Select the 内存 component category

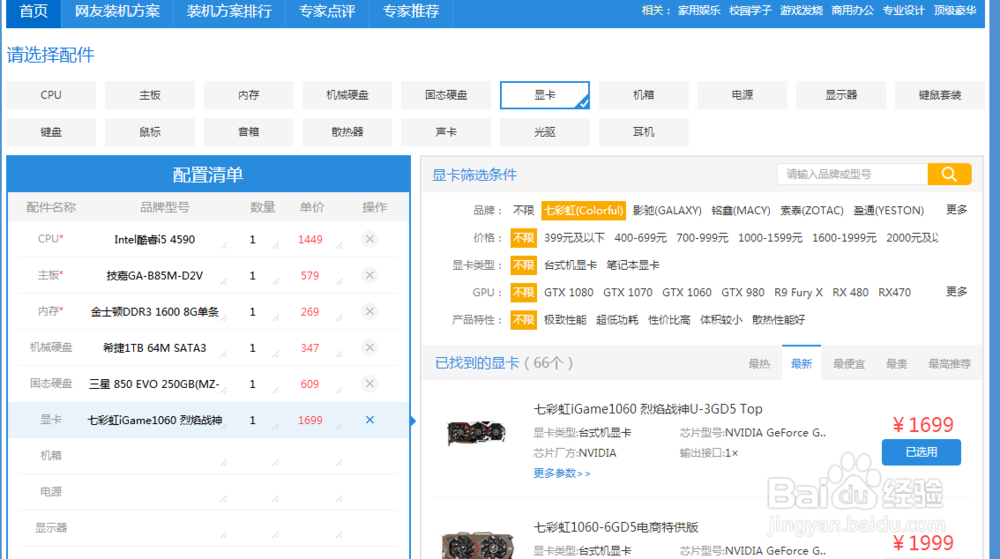tap(249, 95)
